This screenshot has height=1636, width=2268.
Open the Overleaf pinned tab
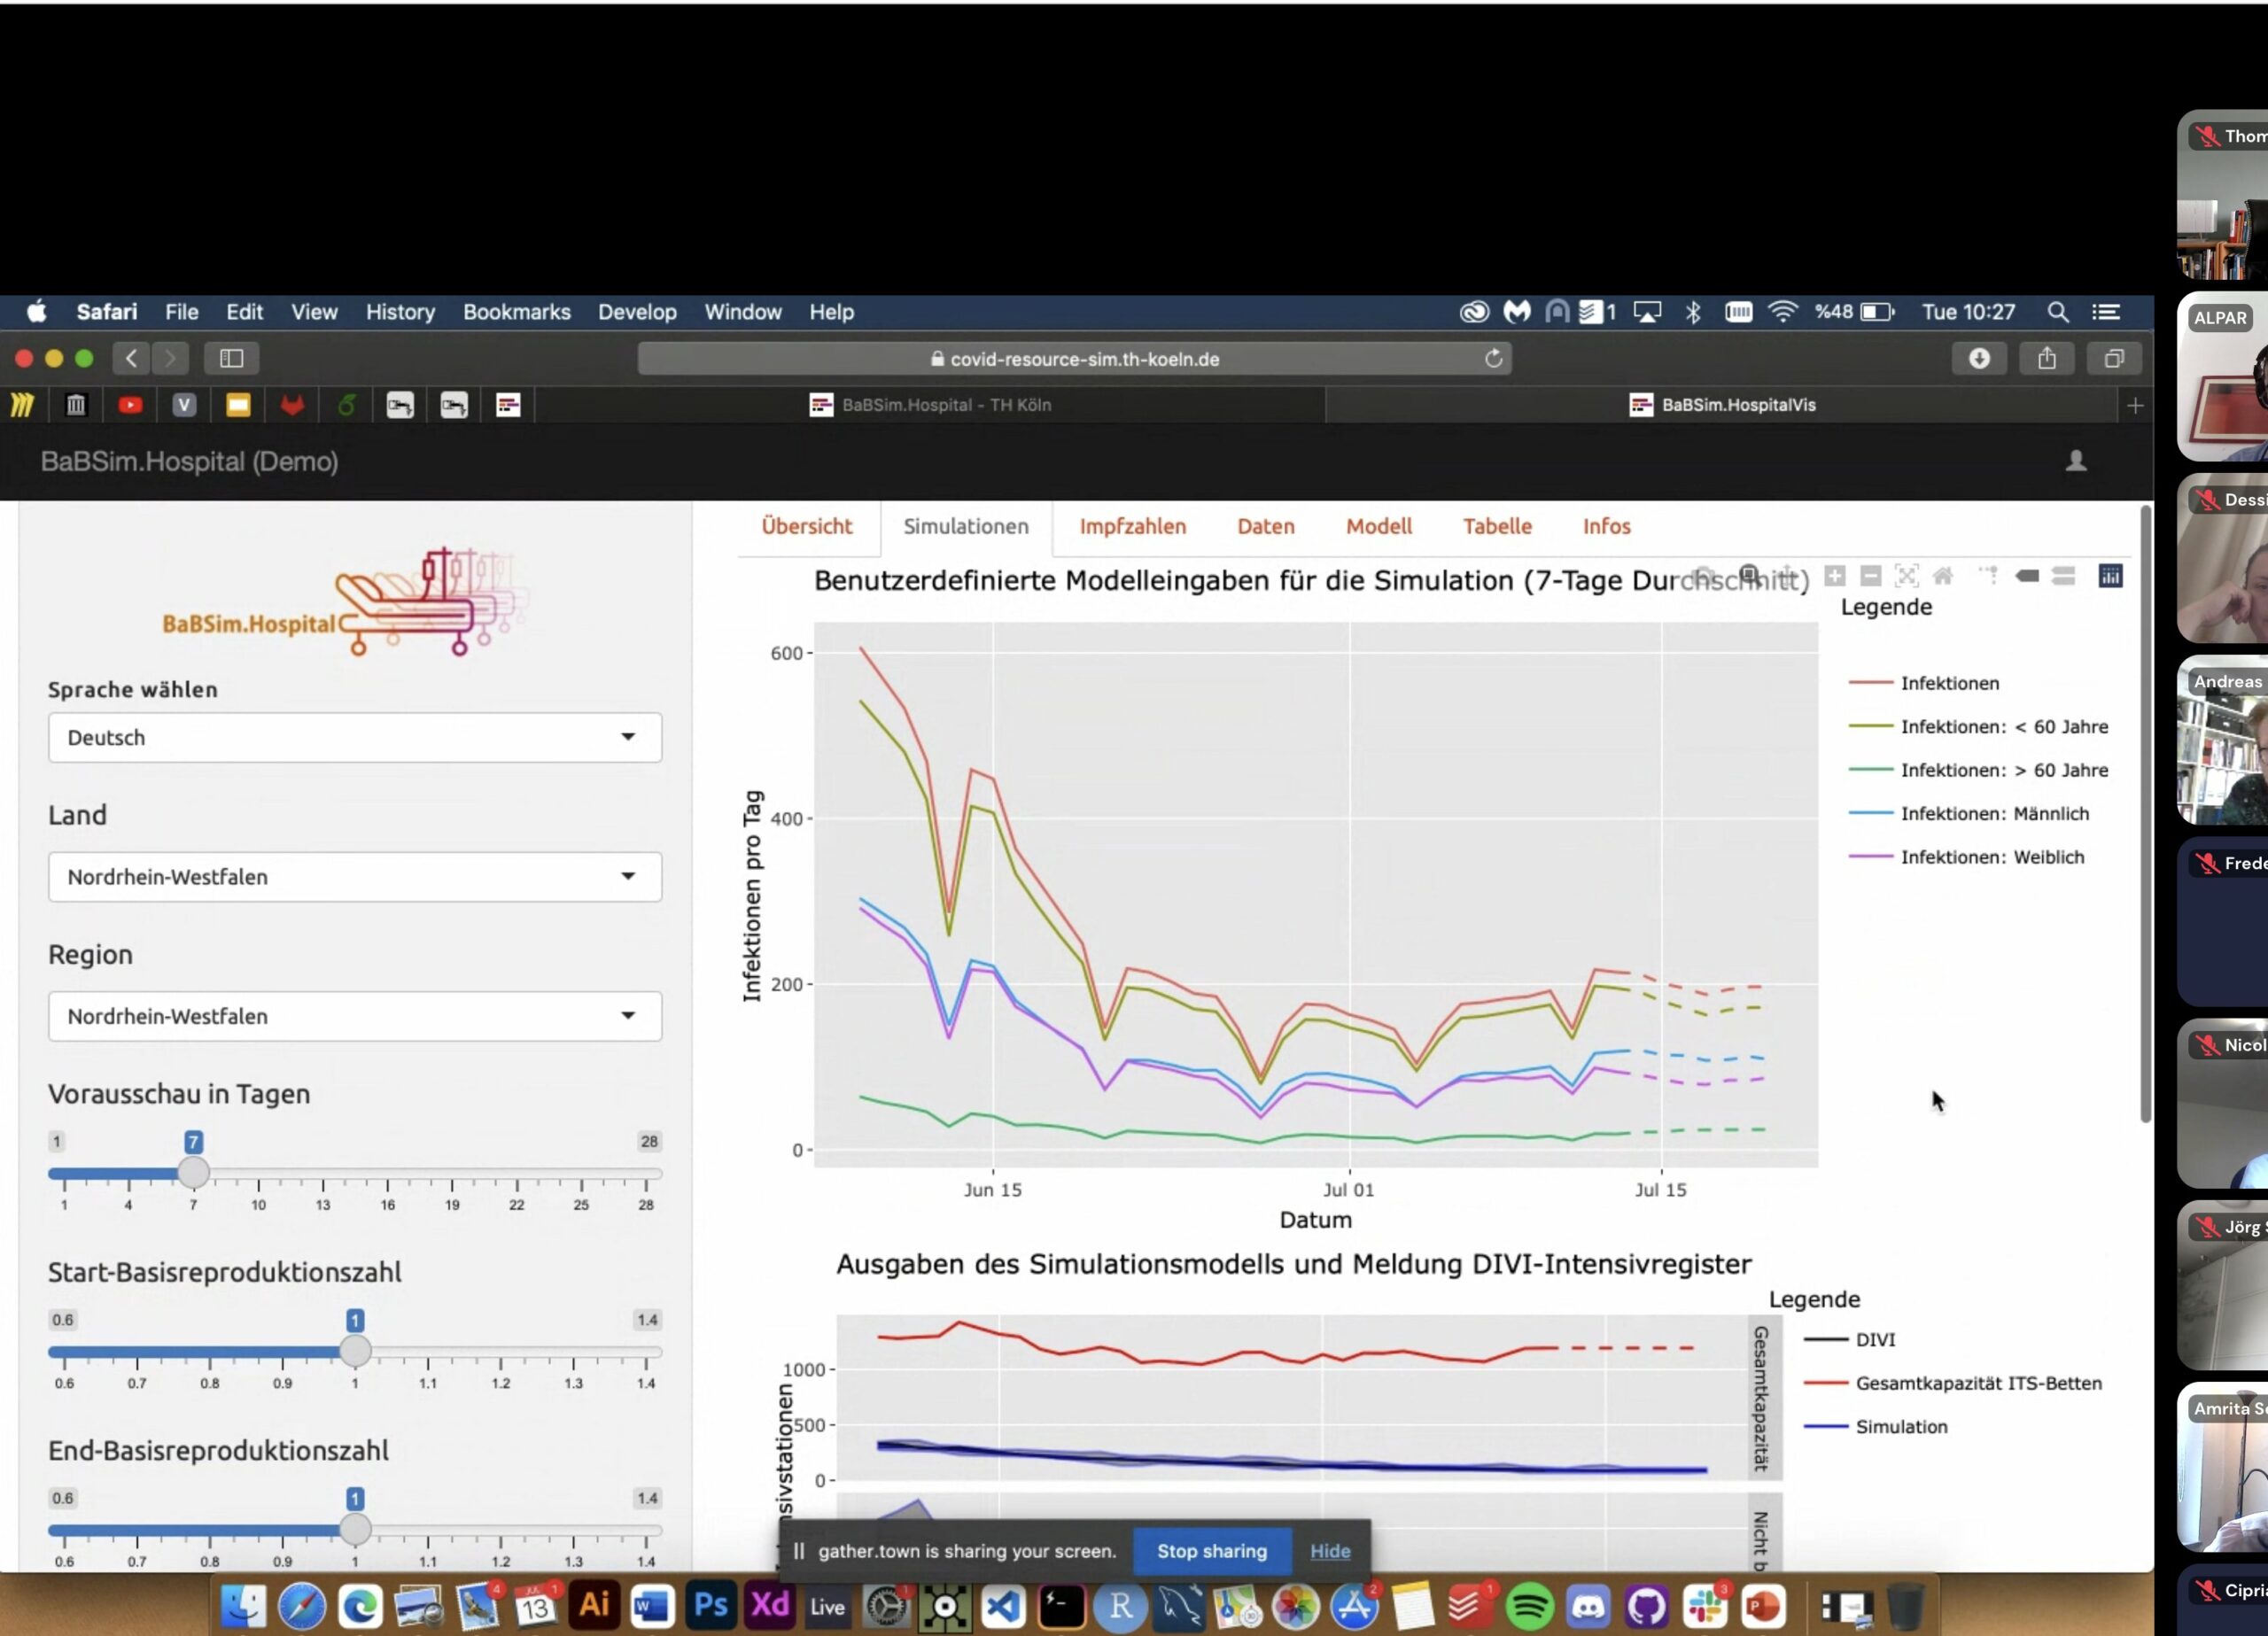pos(346,405)
